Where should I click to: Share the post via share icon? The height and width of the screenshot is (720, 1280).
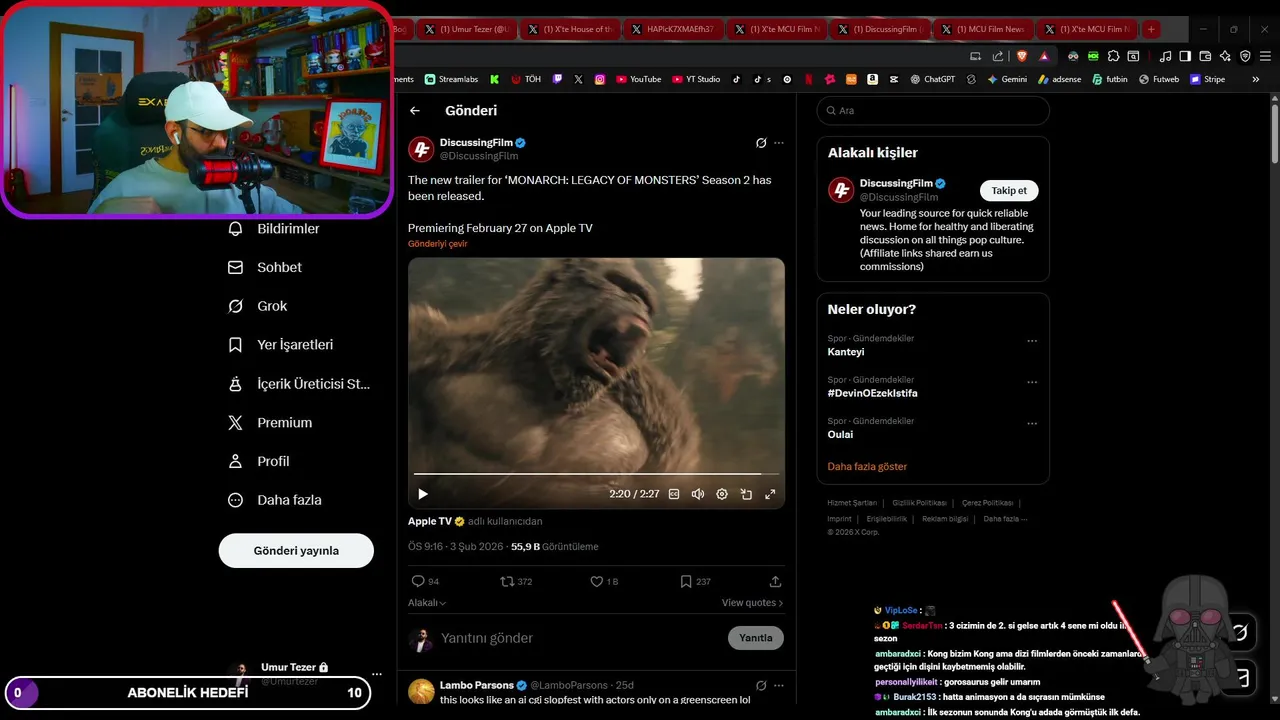[775, 581]
